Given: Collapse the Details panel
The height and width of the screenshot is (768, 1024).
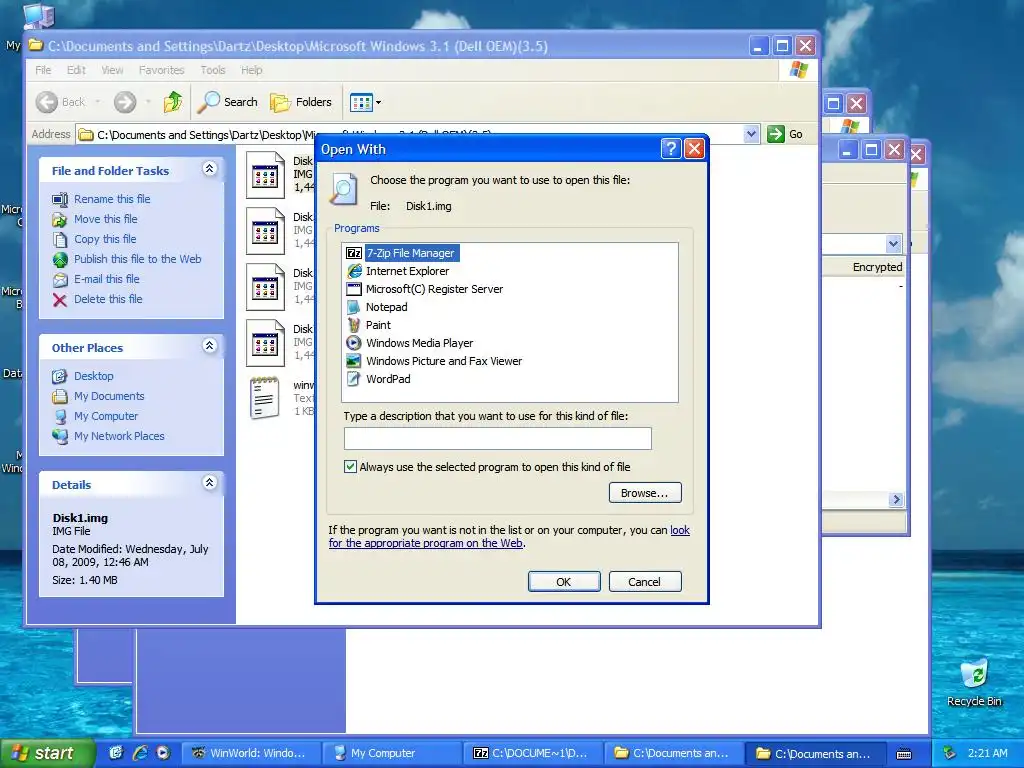Looking at the screenshot, I should coord(210,483).
